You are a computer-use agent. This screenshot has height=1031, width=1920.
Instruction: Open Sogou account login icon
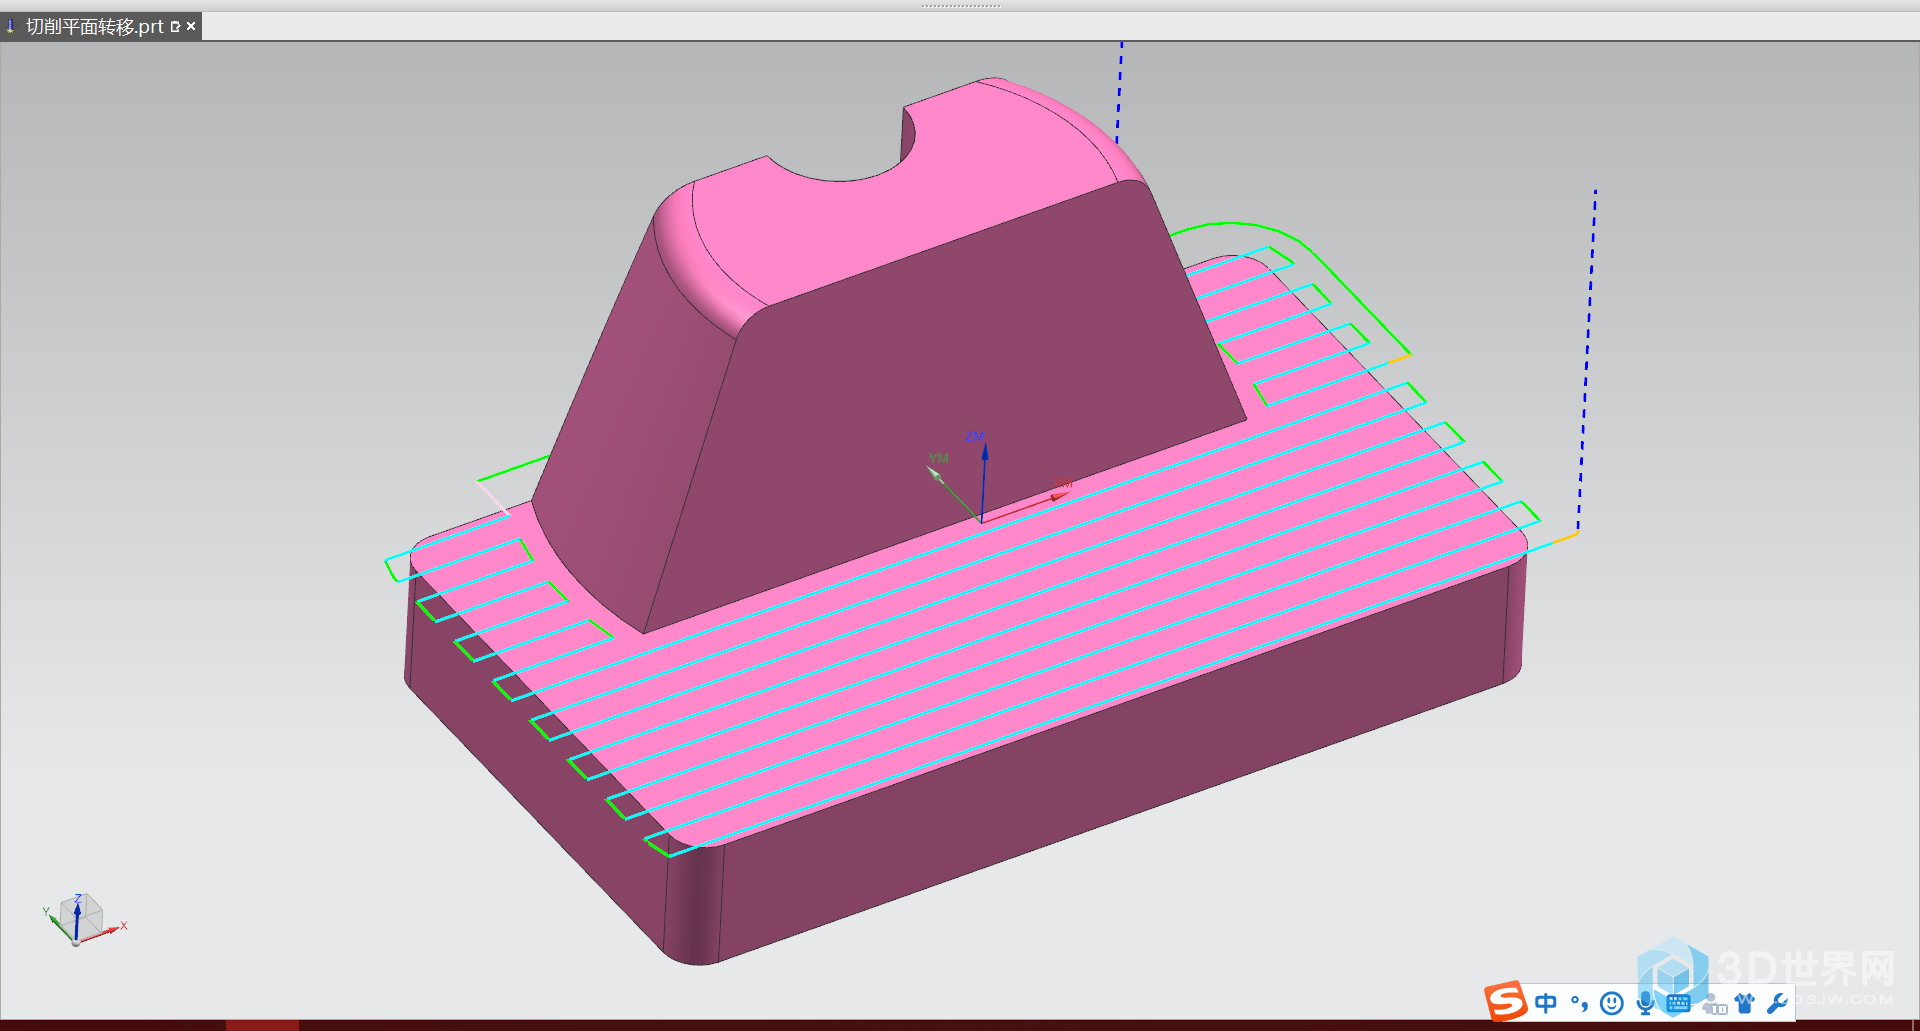(1714, 1003)
